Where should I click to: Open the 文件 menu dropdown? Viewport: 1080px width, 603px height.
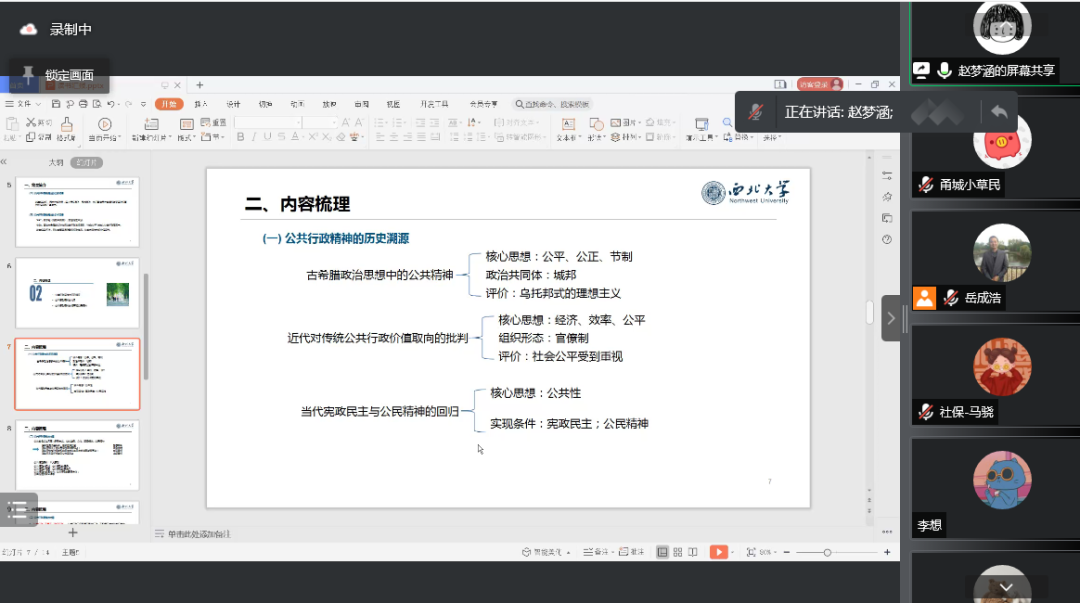pos(24,104)
